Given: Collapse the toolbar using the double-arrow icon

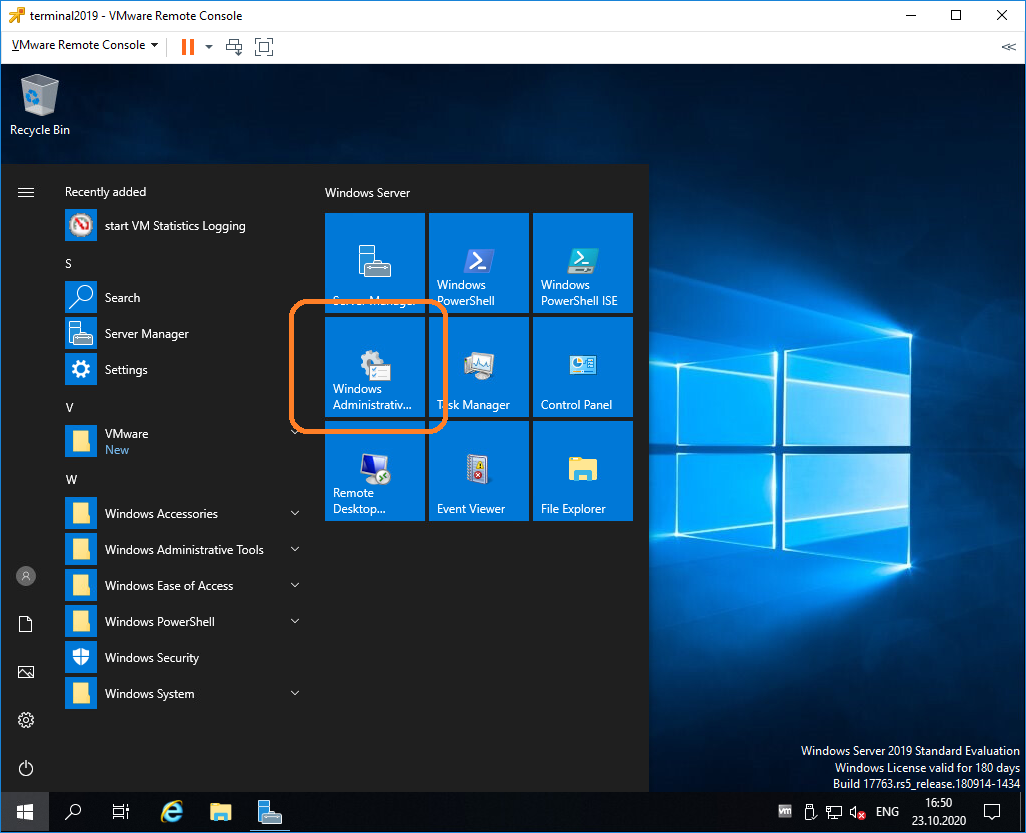Looking at the screenshot, I should pos(1008,46).
